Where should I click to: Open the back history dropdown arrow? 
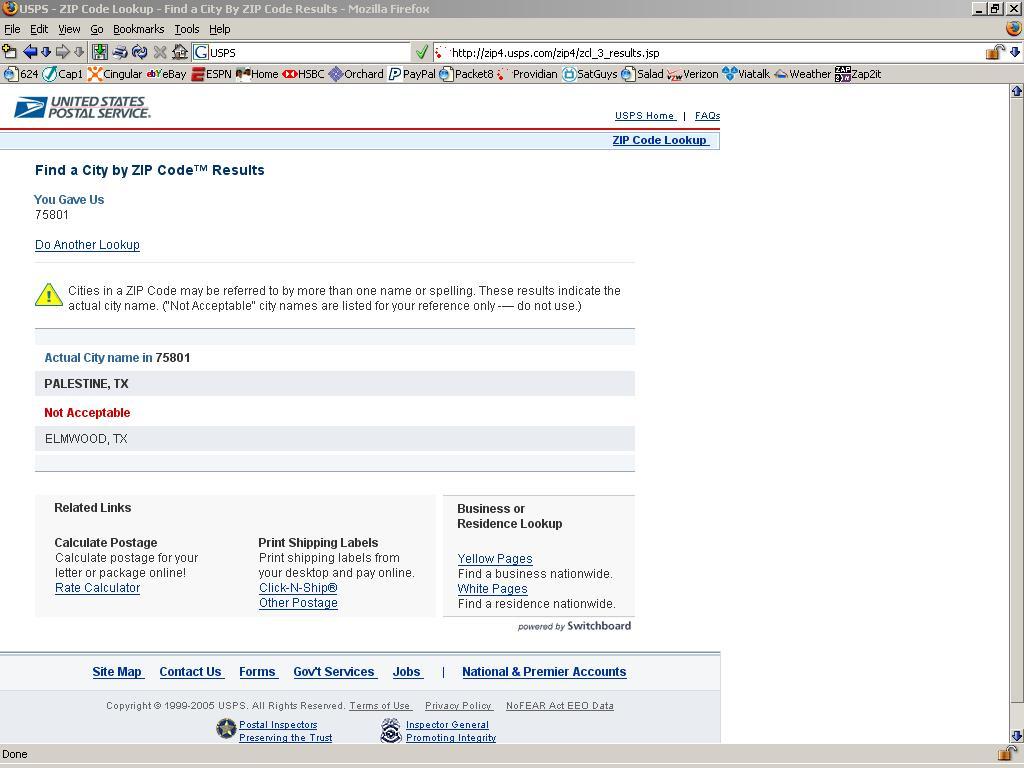pos(46,52)
